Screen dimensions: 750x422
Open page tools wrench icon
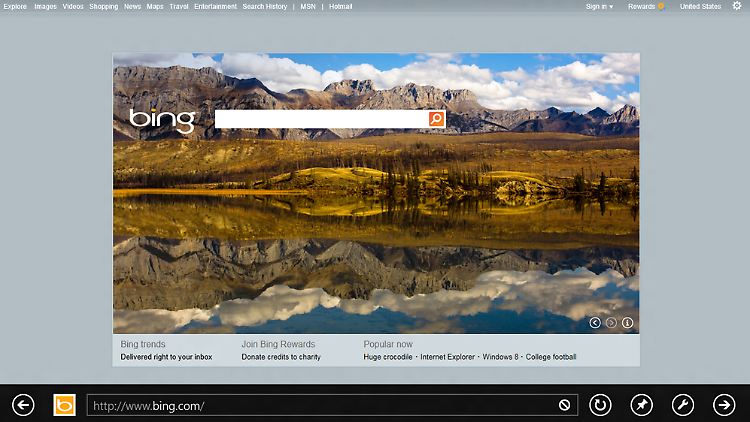coord(683,405)
